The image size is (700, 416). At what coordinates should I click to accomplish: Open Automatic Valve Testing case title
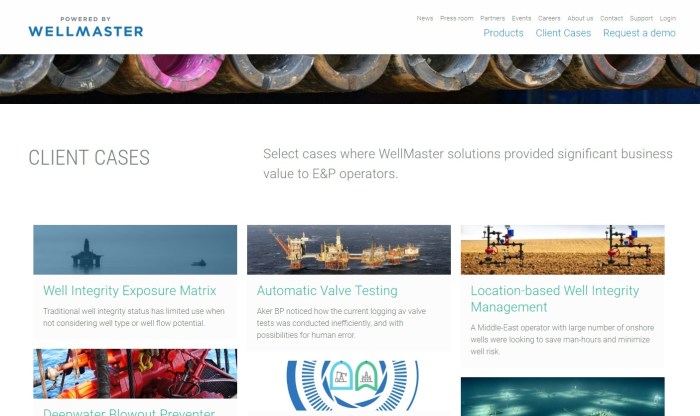click(x=327, y=291)
